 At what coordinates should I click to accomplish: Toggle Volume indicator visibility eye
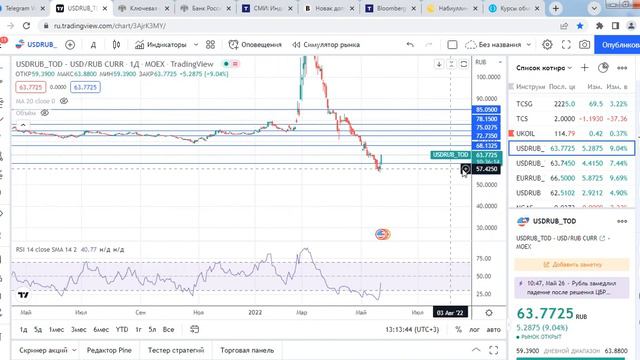pos(44,113)
